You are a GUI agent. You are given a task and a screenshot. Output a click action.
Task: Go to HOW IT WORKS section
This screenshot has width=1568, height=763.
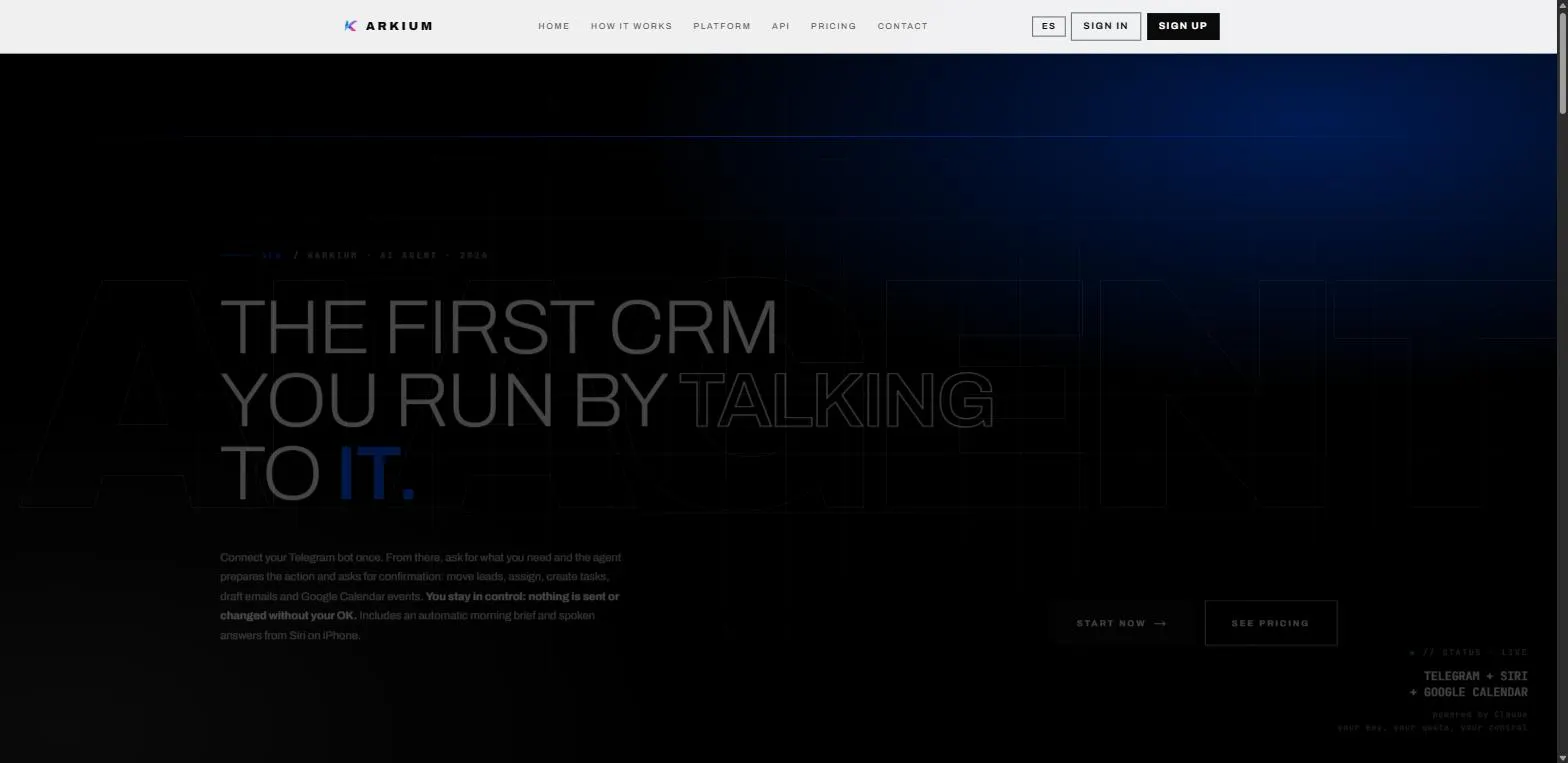coord(631,26)
